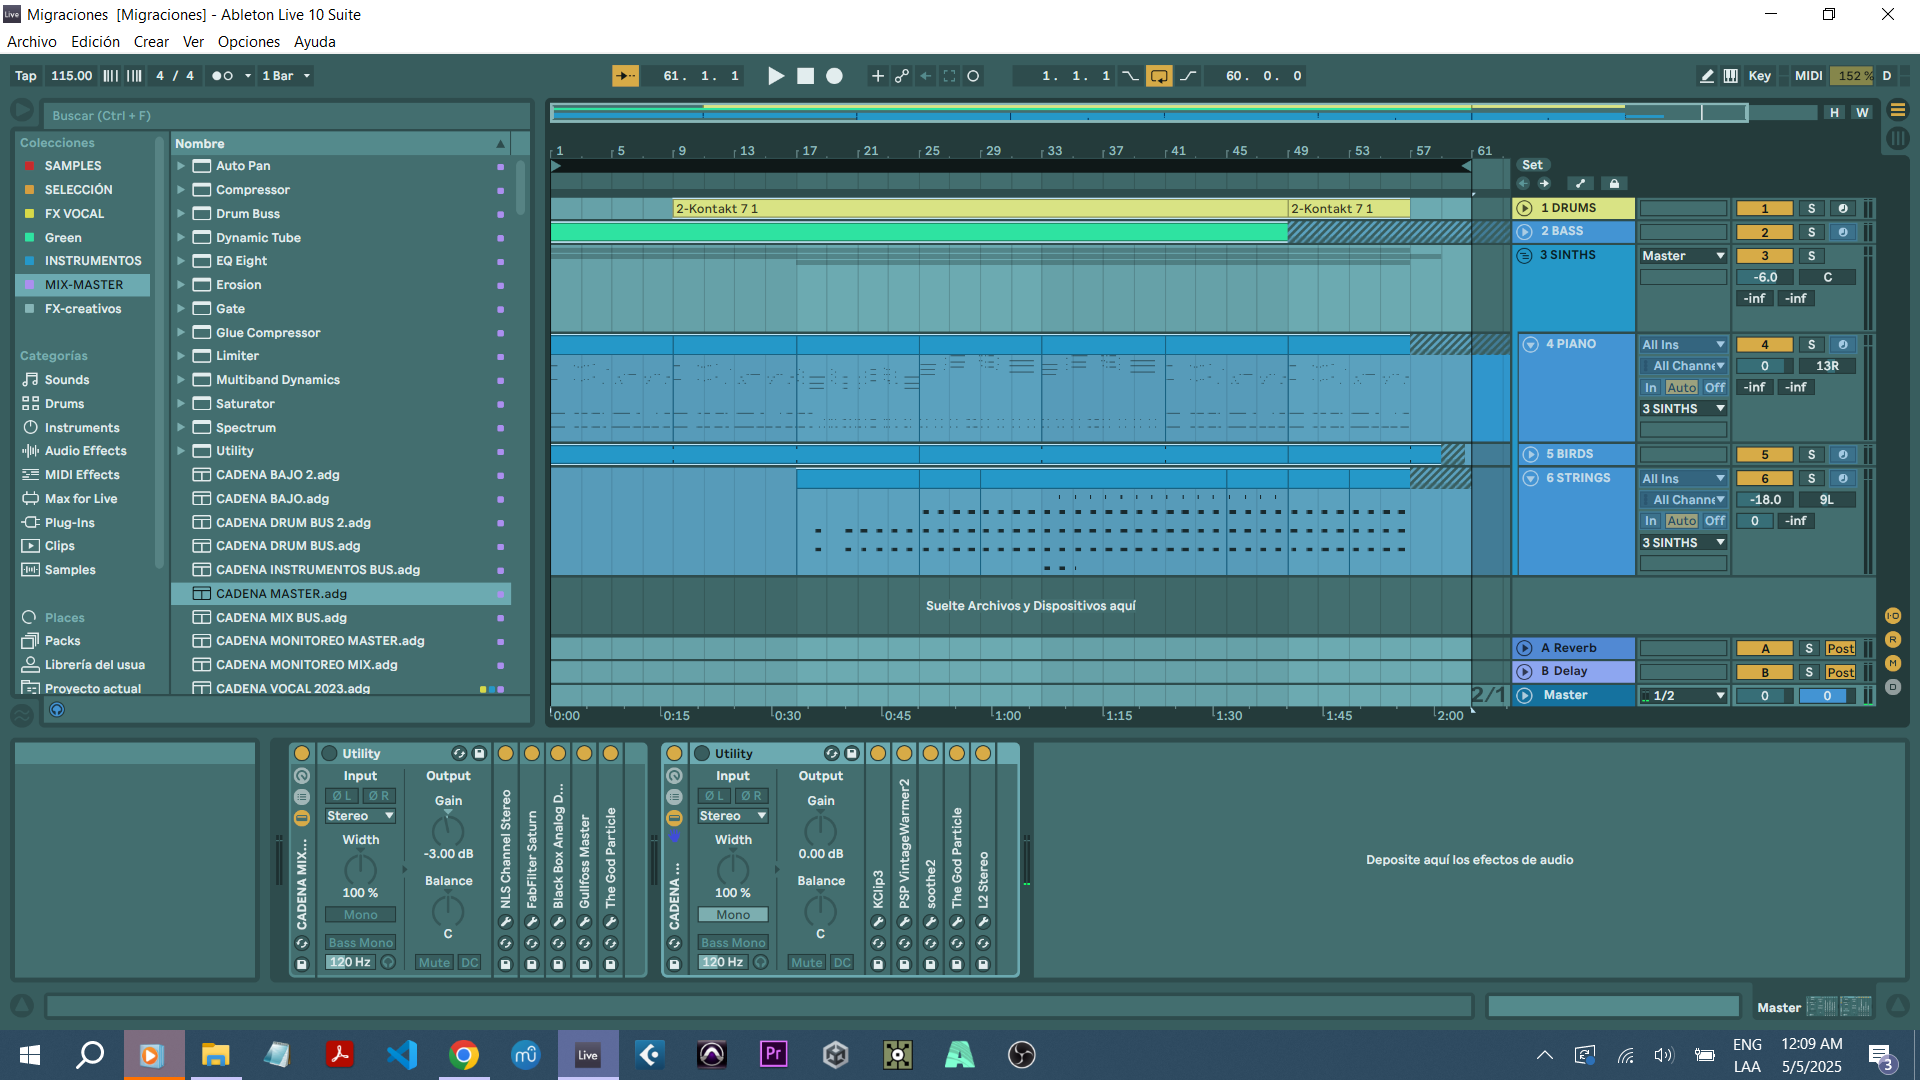The image size is (1920, 1080).
Task: Start playback with the Play button
Action: point(775,76)
